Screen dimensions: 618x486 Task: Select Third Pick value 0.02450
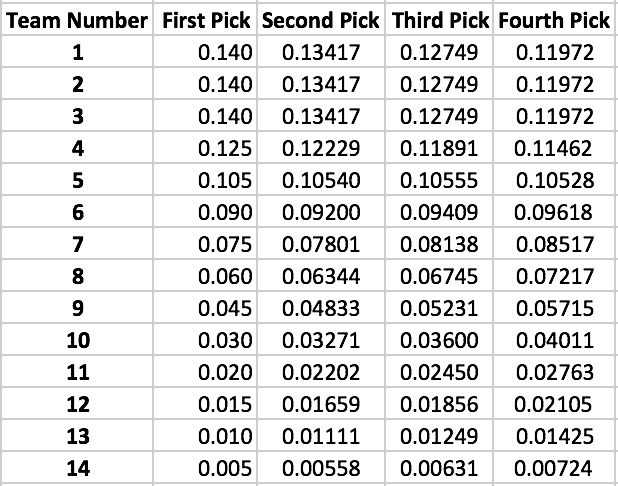pos(439,372)
